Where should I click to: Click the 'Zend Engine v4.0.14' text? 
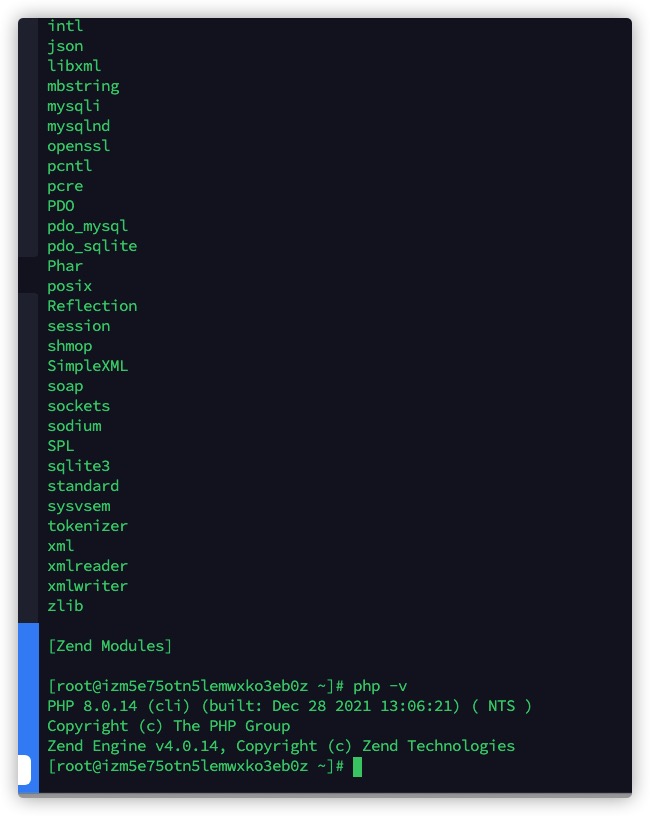click(133, 746)
